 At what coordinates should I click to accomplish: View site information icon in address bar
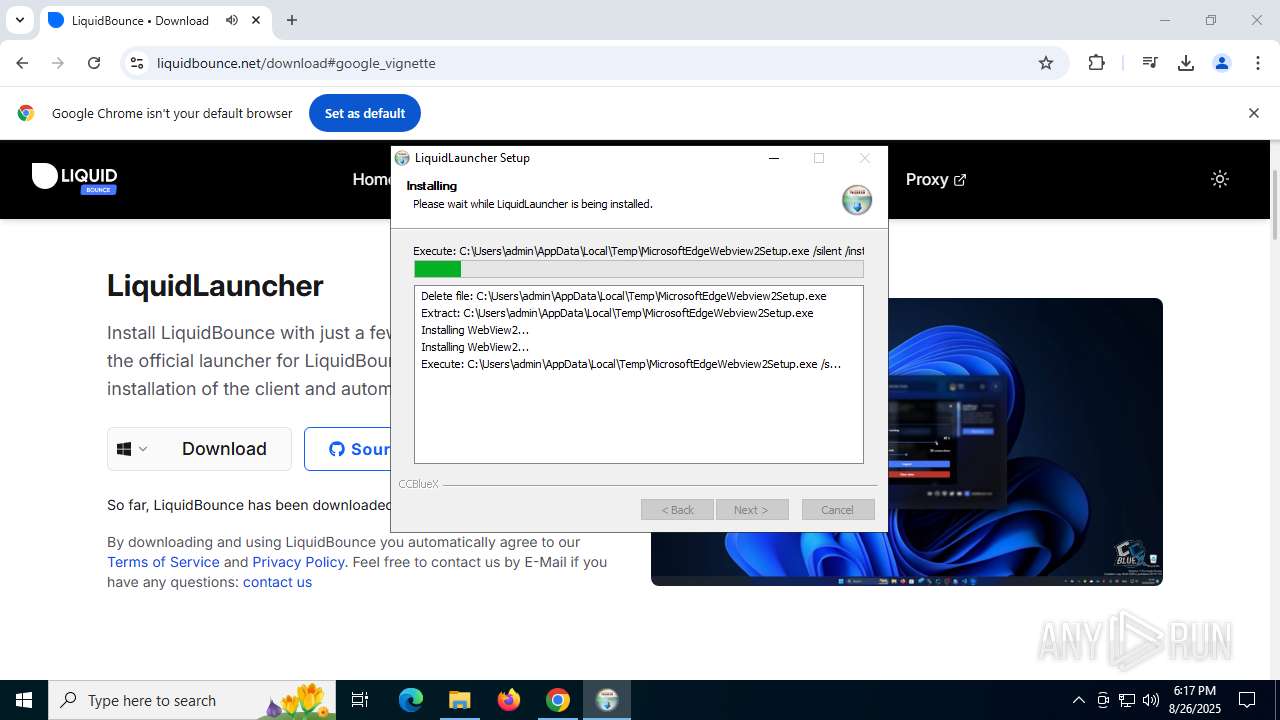[x=137, y=63]
